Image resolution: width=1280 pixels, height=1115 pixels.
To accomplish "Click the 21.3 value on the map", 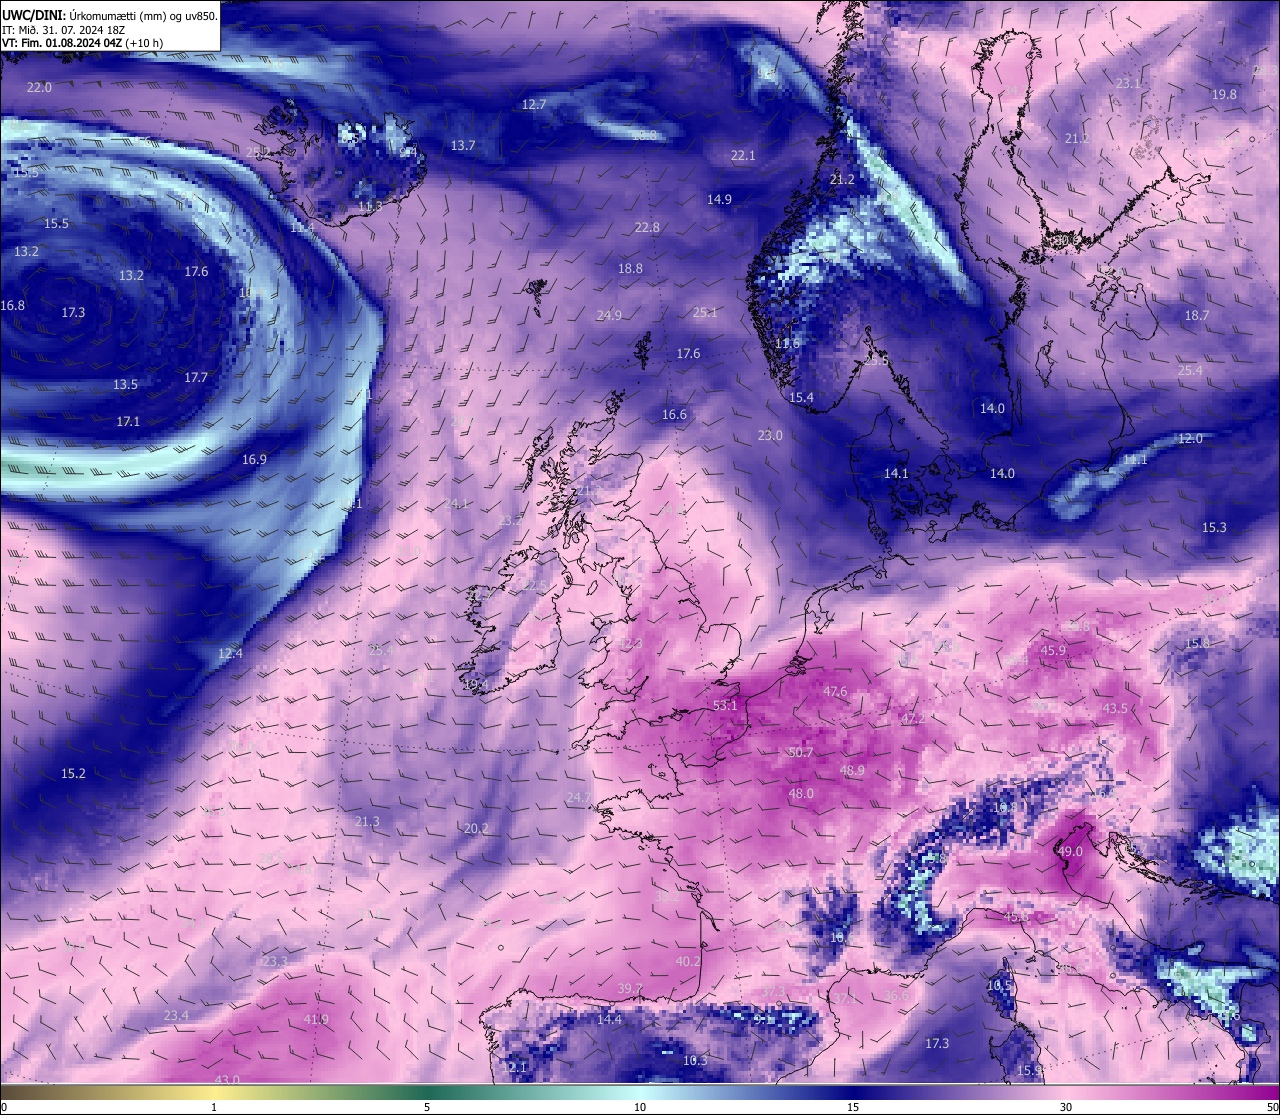I will tap(367, 822).
